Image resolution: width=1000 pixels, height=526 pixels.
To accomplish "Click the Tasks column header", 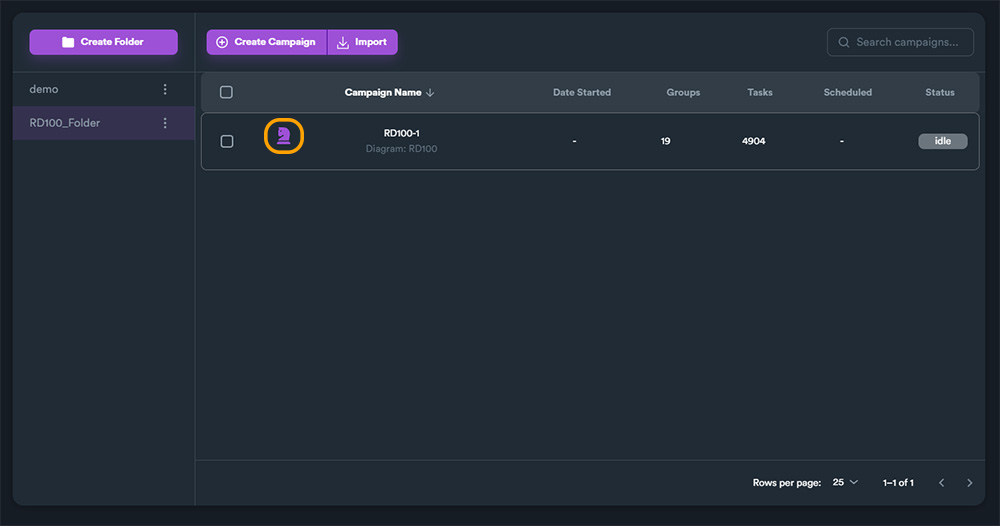I will pyautogui.click(x=760, y=92).
